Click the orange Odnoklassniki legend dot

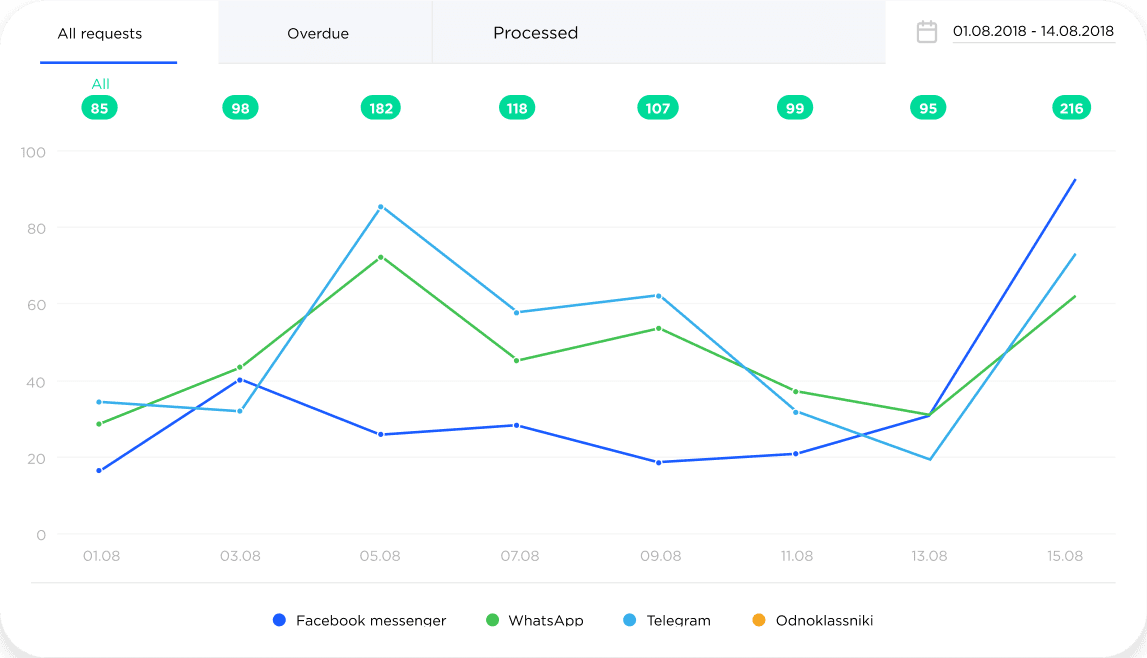click(758, 620)
